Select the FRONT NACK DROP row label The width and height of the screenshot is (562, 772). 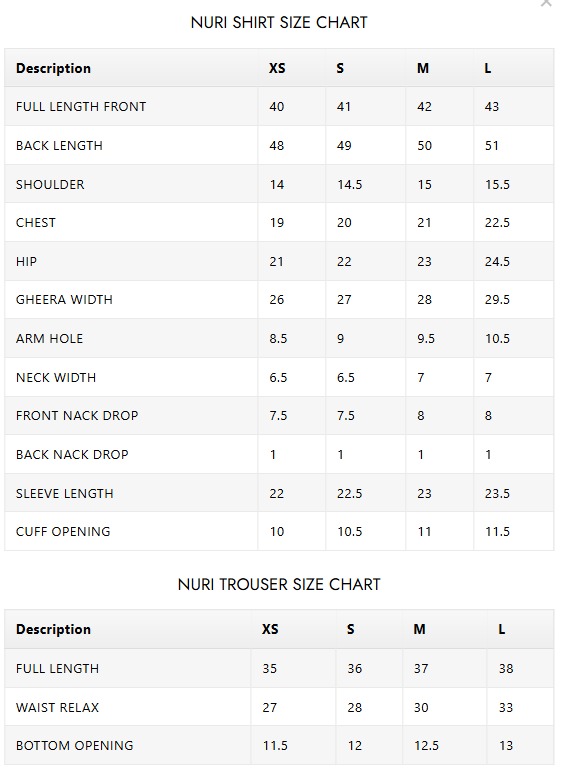(x=77, y=416)
